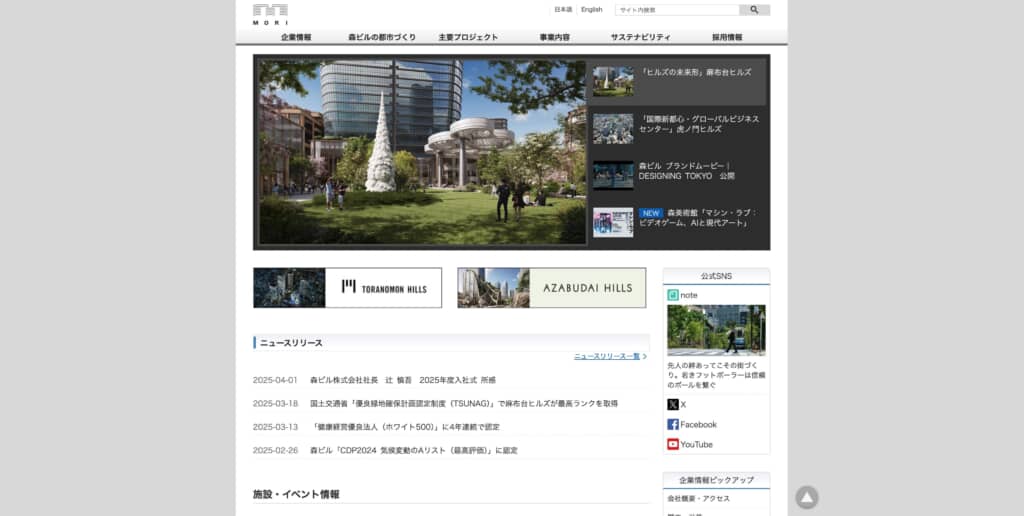
Task: Open the 先人の絆あってこその街づくり article text
Action: [x=716, y=376]
